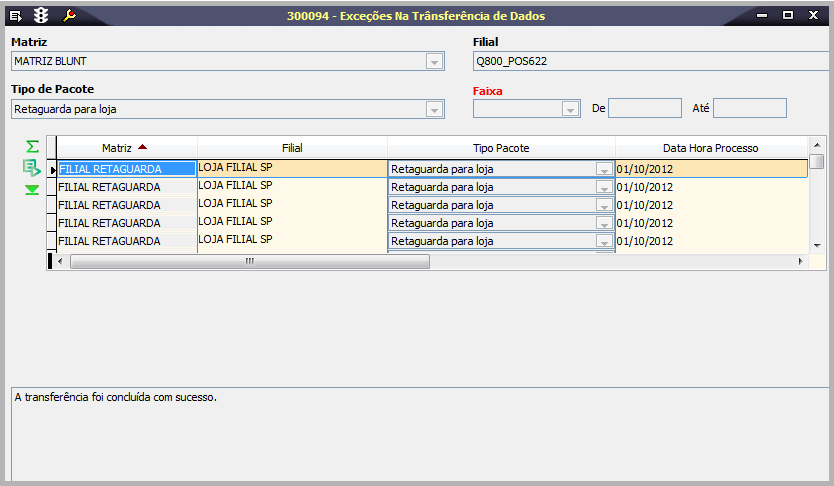Click the wrench settings icon in title bar
Image resolution: width=834 pixels, height=486 pixels.
tap(69, 15)
